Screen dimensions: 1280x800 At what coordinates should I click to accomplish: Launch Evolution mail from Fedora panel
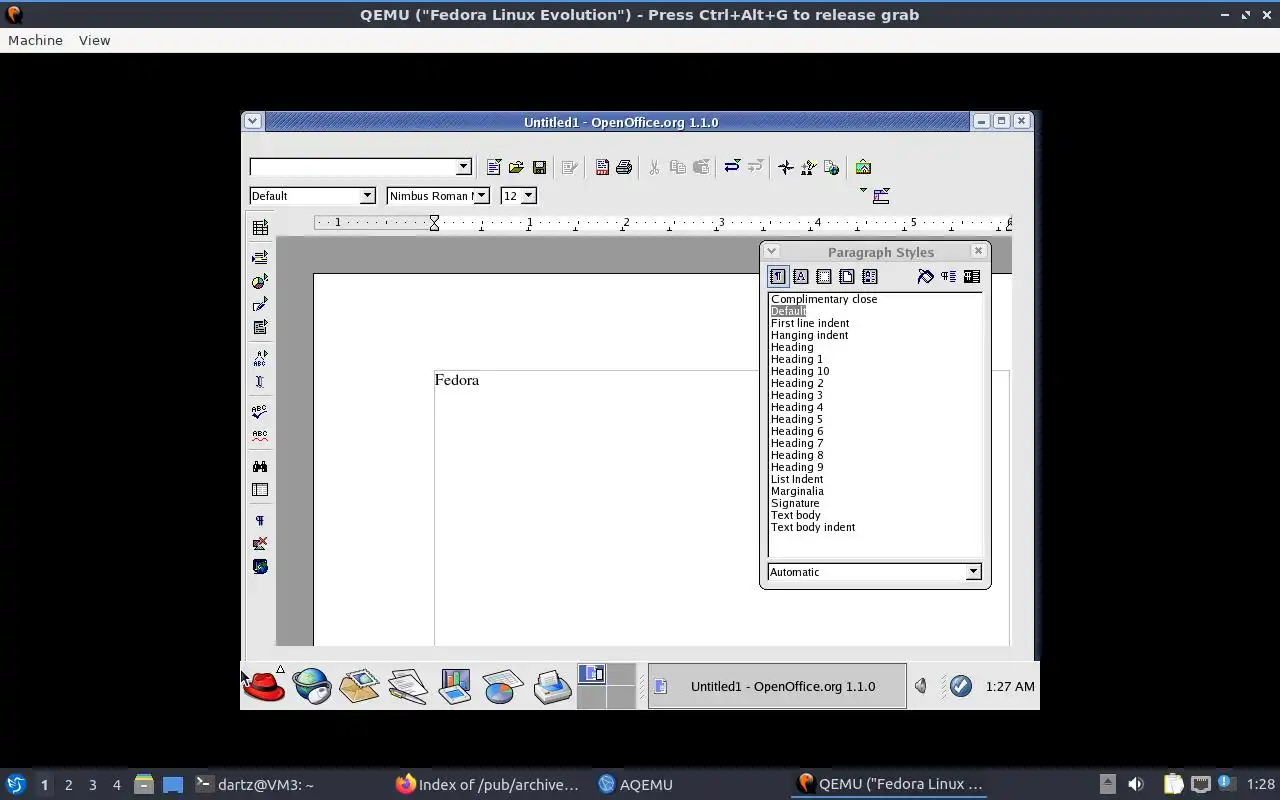359,686
